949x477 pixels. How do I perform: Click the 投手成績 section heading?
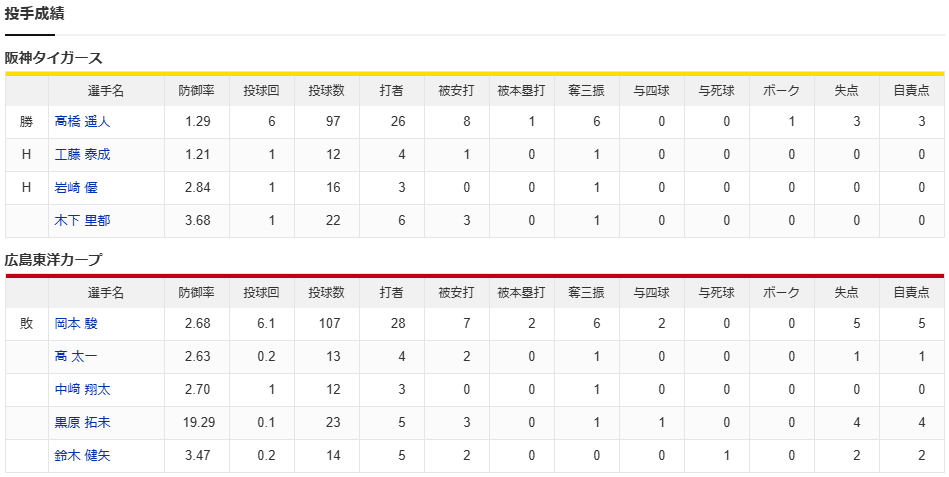click(x=34, y=14)
